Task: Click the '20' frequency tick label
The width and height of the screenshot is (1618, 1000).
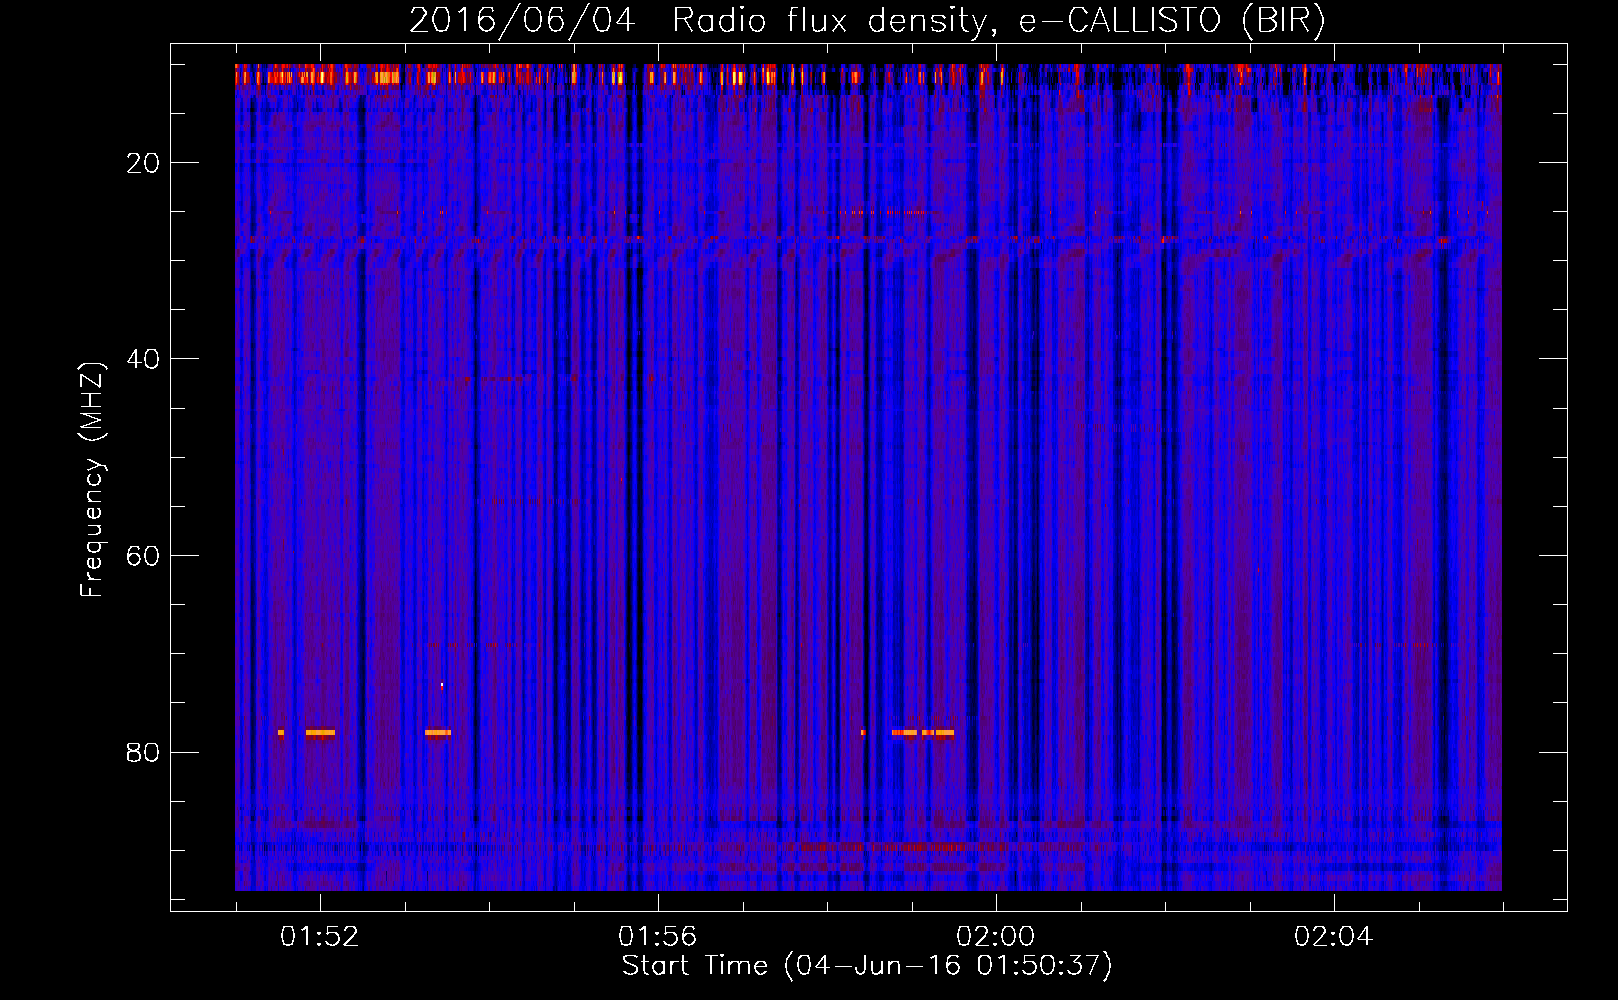Action: (x=143, y=163)
